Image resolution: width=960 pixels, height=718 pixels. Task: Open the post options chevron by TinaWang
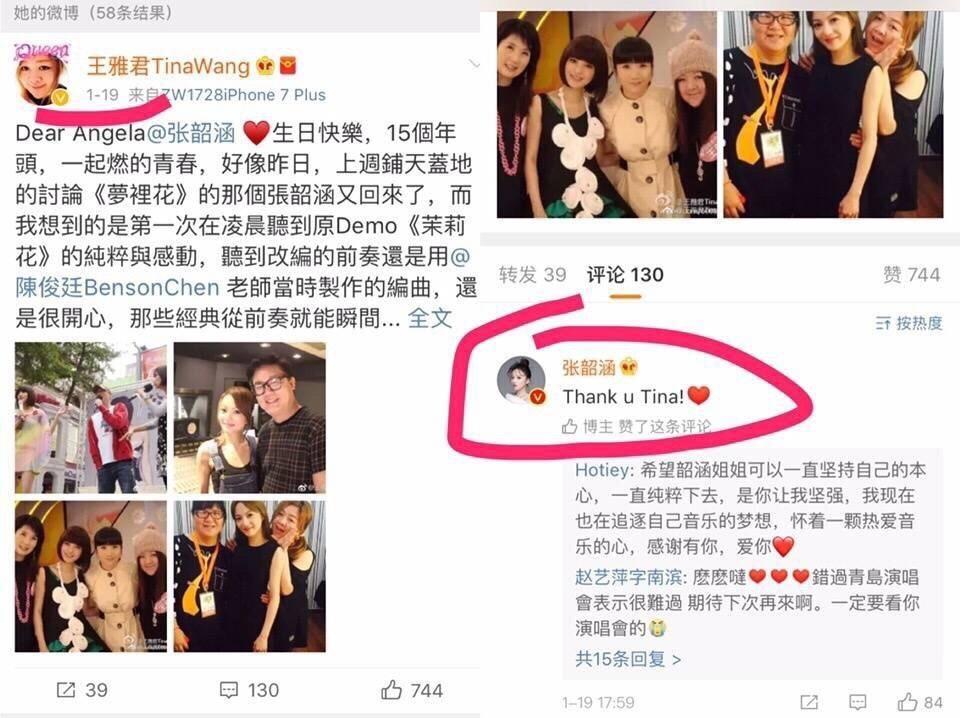point(473,64)
